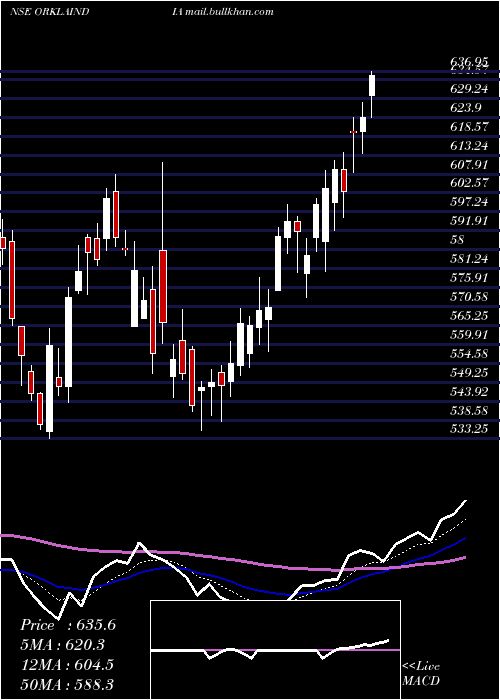Click the 570.58 price axis label

tap(469, 297)
